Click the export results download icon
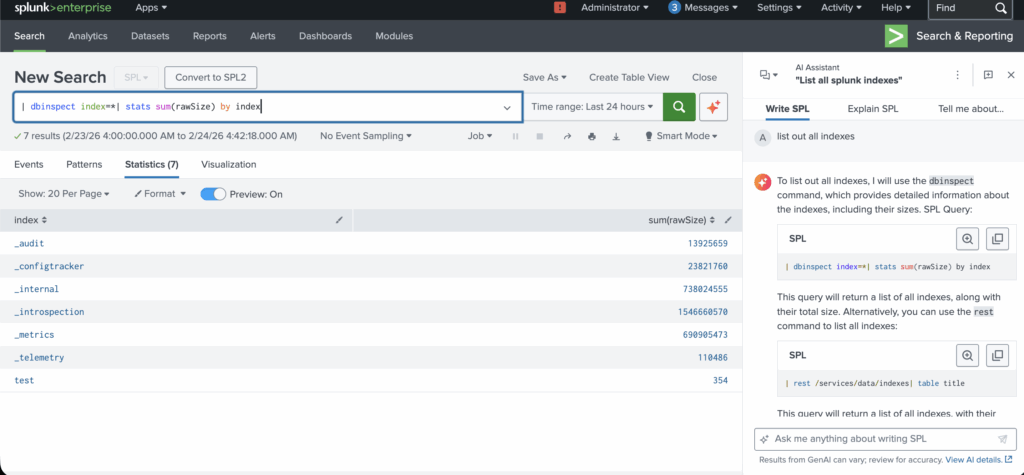Image resolution: width=1024 pixels, height=475 pixels. tap(616, 136)
